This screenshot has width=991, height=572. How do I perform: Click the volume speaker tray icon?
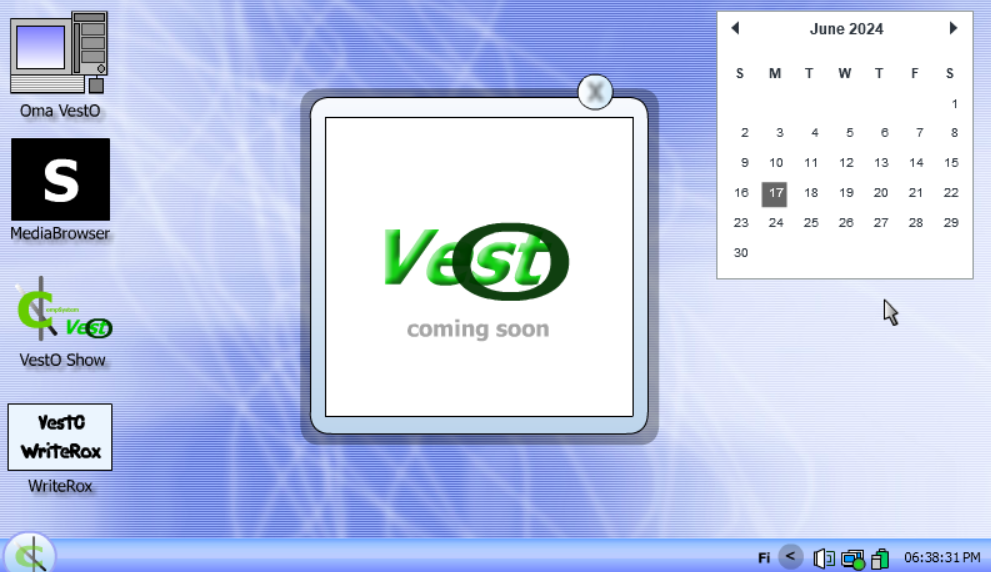824,558
